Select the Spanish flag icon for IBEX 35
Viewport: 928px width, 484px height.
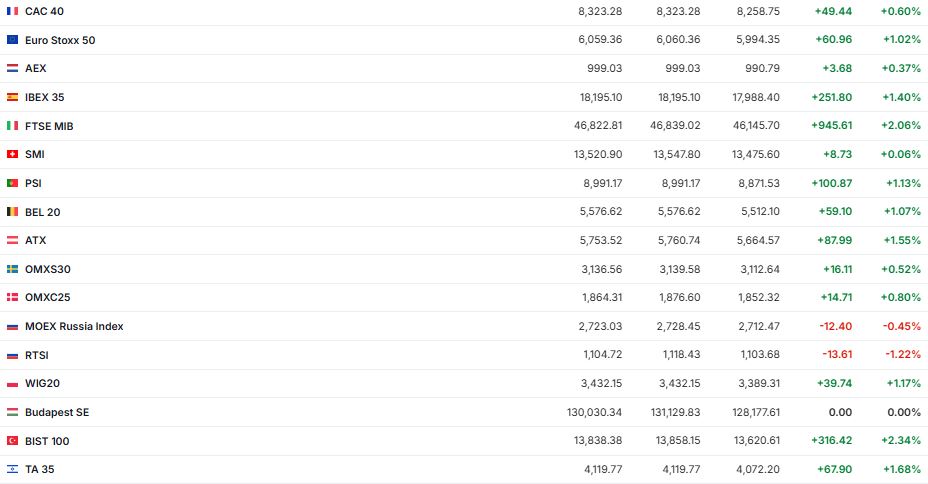coord(12,97)
